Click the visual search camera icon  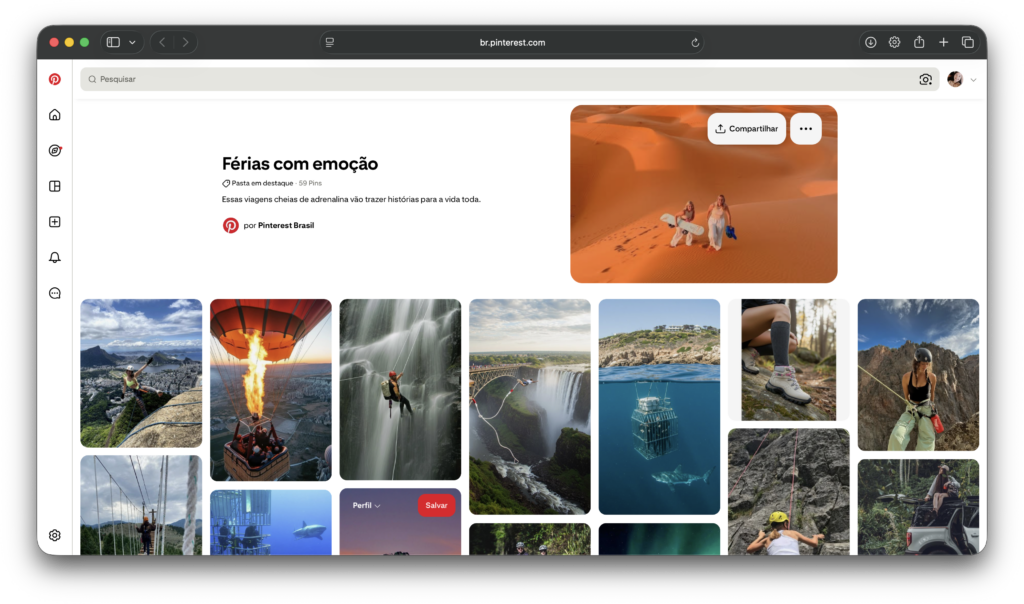click(x=925, y=80)
